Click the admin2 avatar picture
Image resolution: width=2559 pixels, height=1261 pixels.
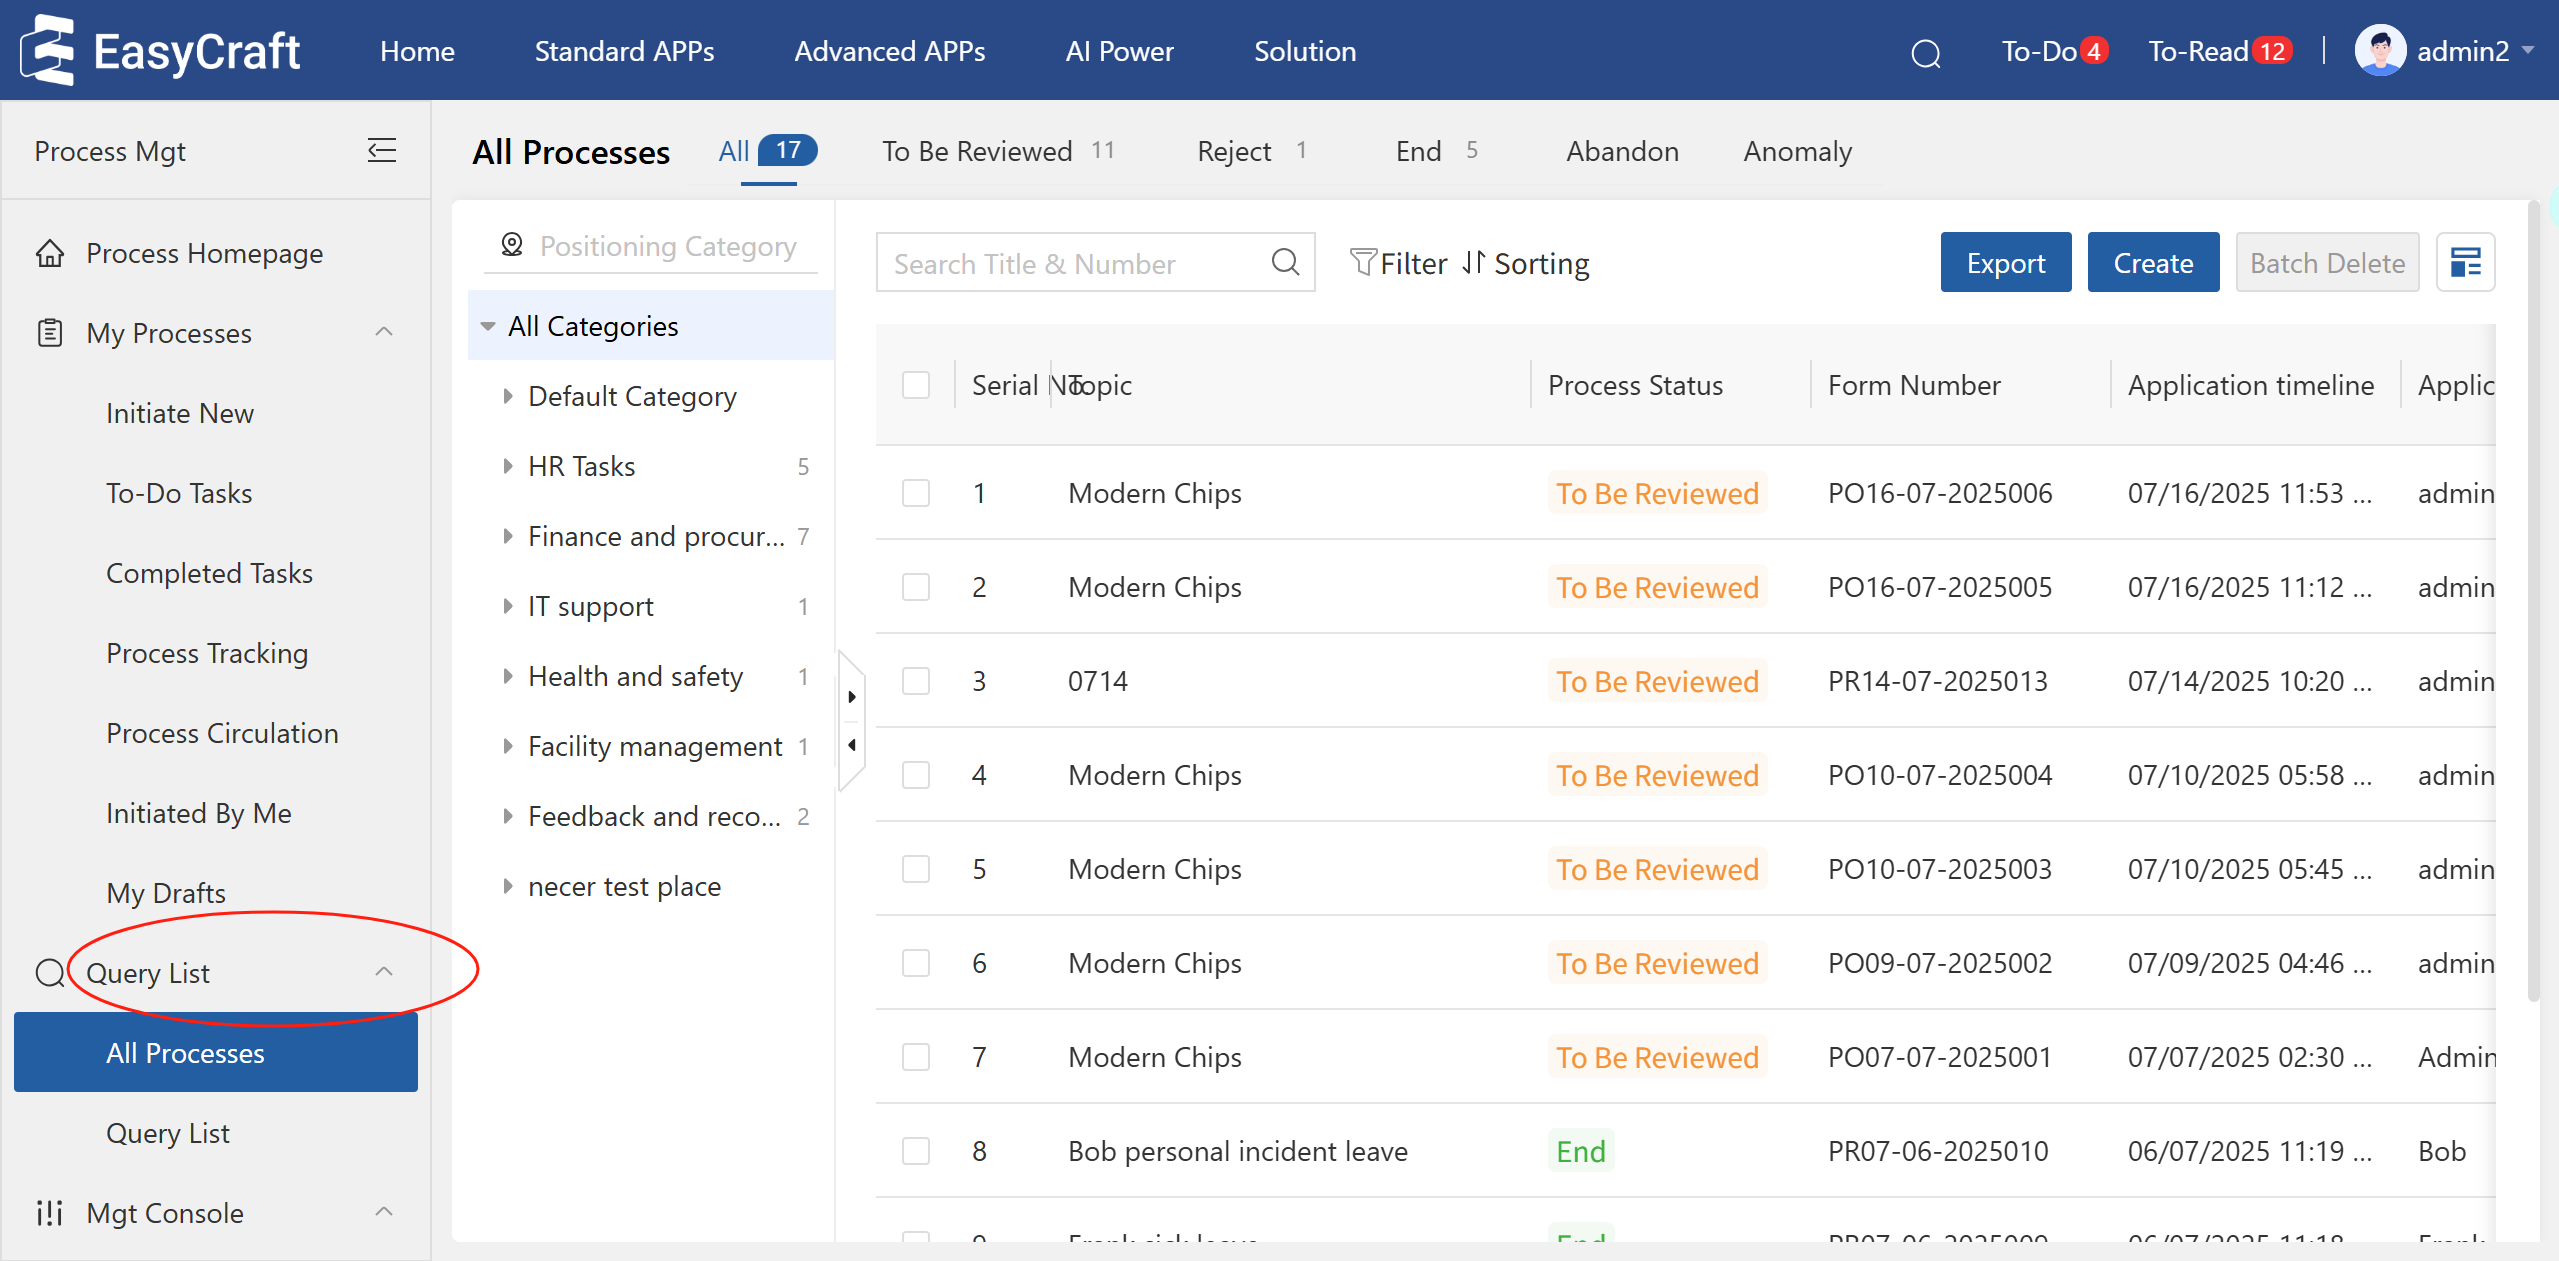(2380, 51)
